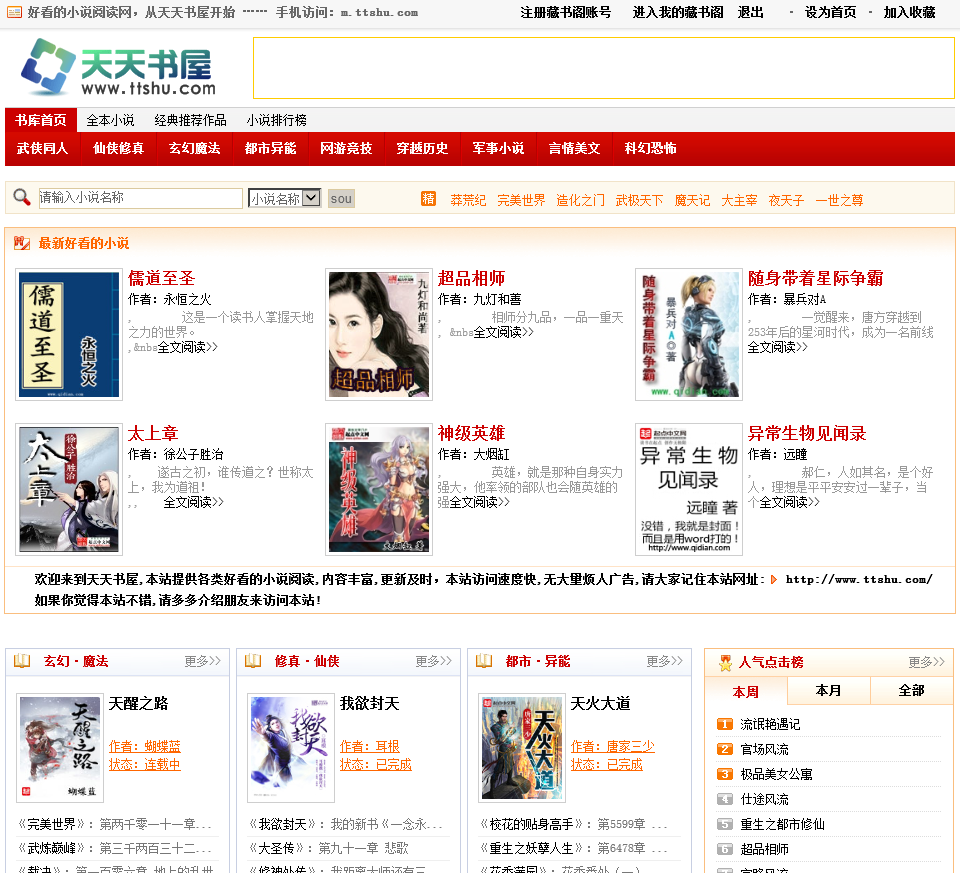Image resolution: width=960 pixels, height=873 pixels.
Task: Click the 天天书屋 site logo
Action: [x=118, y=67]
